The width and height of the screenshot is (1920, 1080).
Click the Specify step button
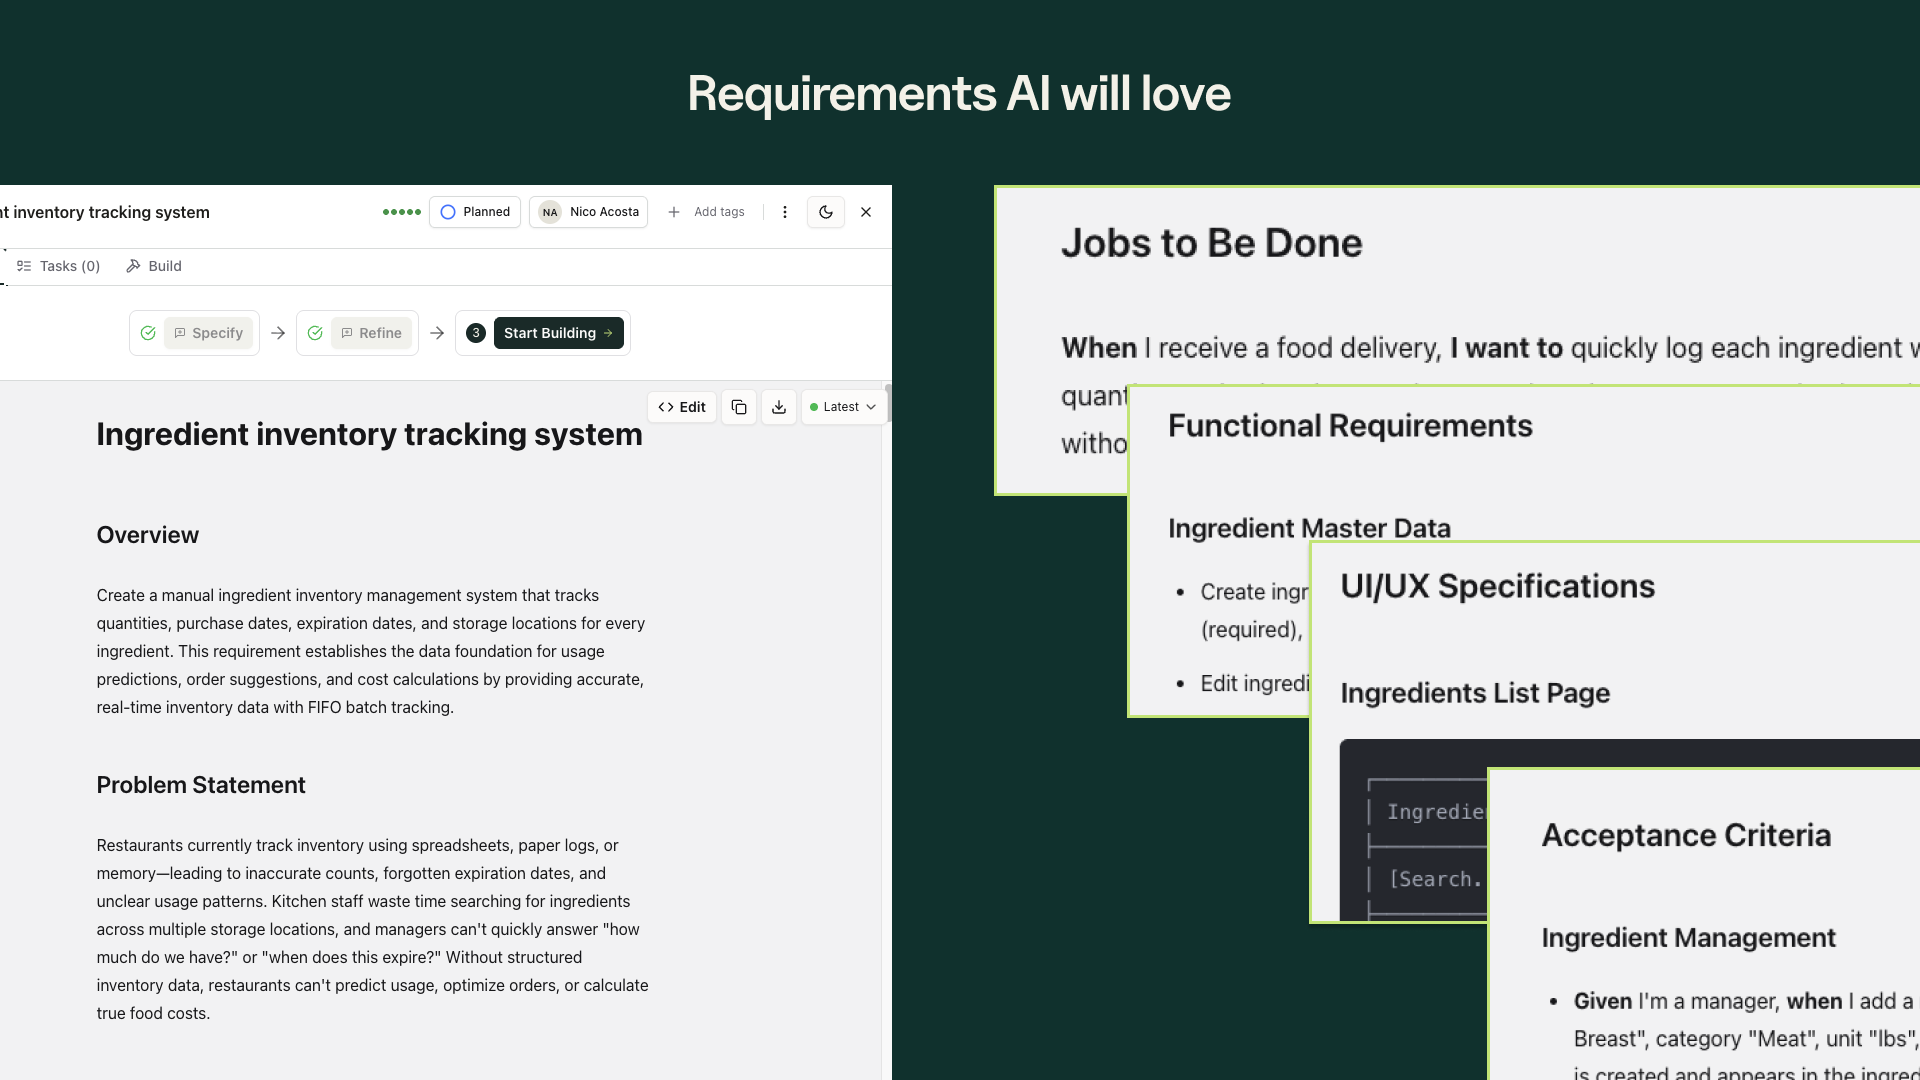tap(209, 333)
